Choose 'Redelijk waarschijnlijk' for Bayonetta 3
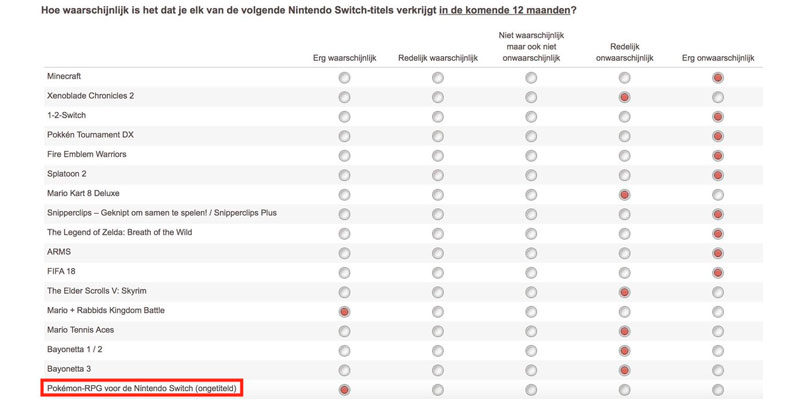This screenshot has height=400, width=800. tap(437, 370)
